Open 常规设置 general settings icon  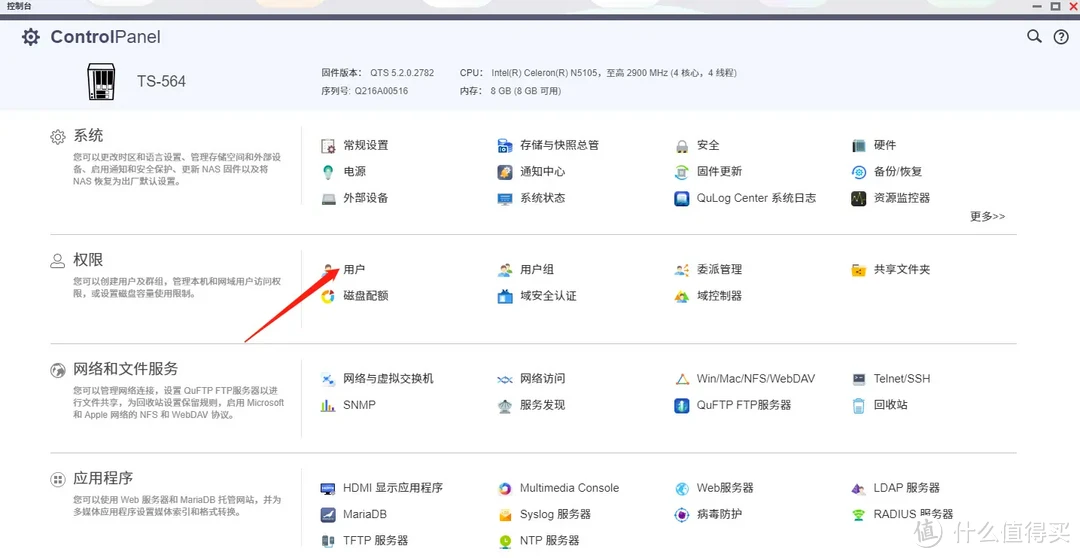(x=329, y=145)
